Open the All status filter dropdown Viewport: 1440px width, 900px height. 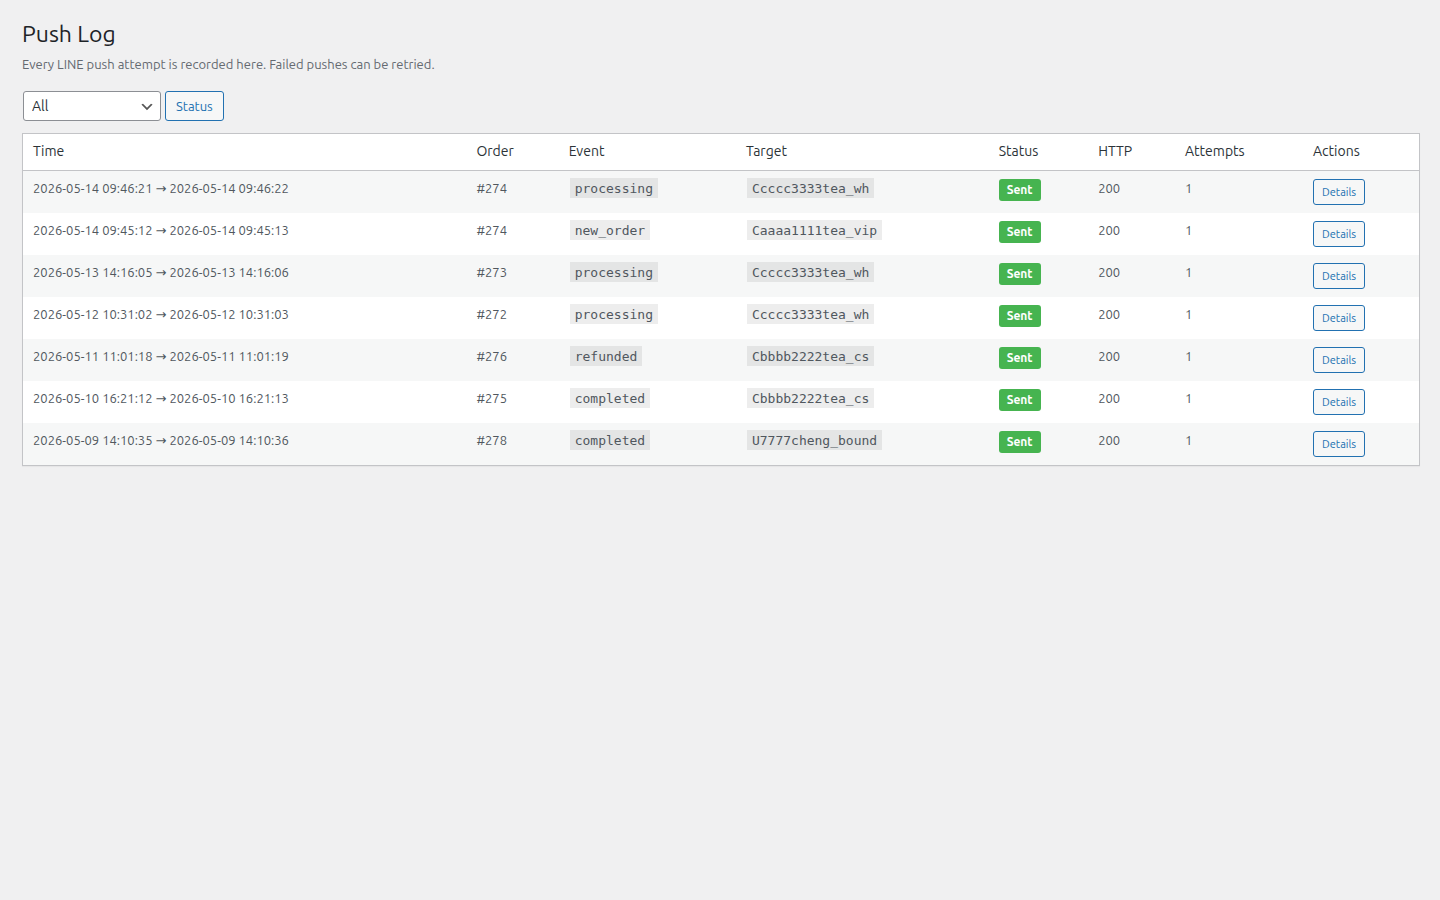(92, 106)
